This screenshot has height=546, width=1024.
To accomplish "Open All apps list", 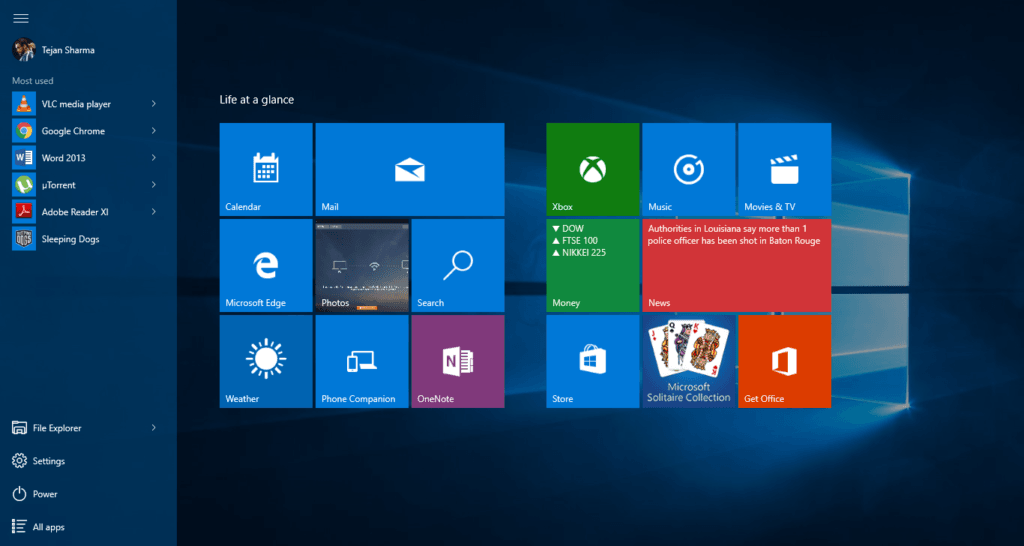I will [47, 527].
